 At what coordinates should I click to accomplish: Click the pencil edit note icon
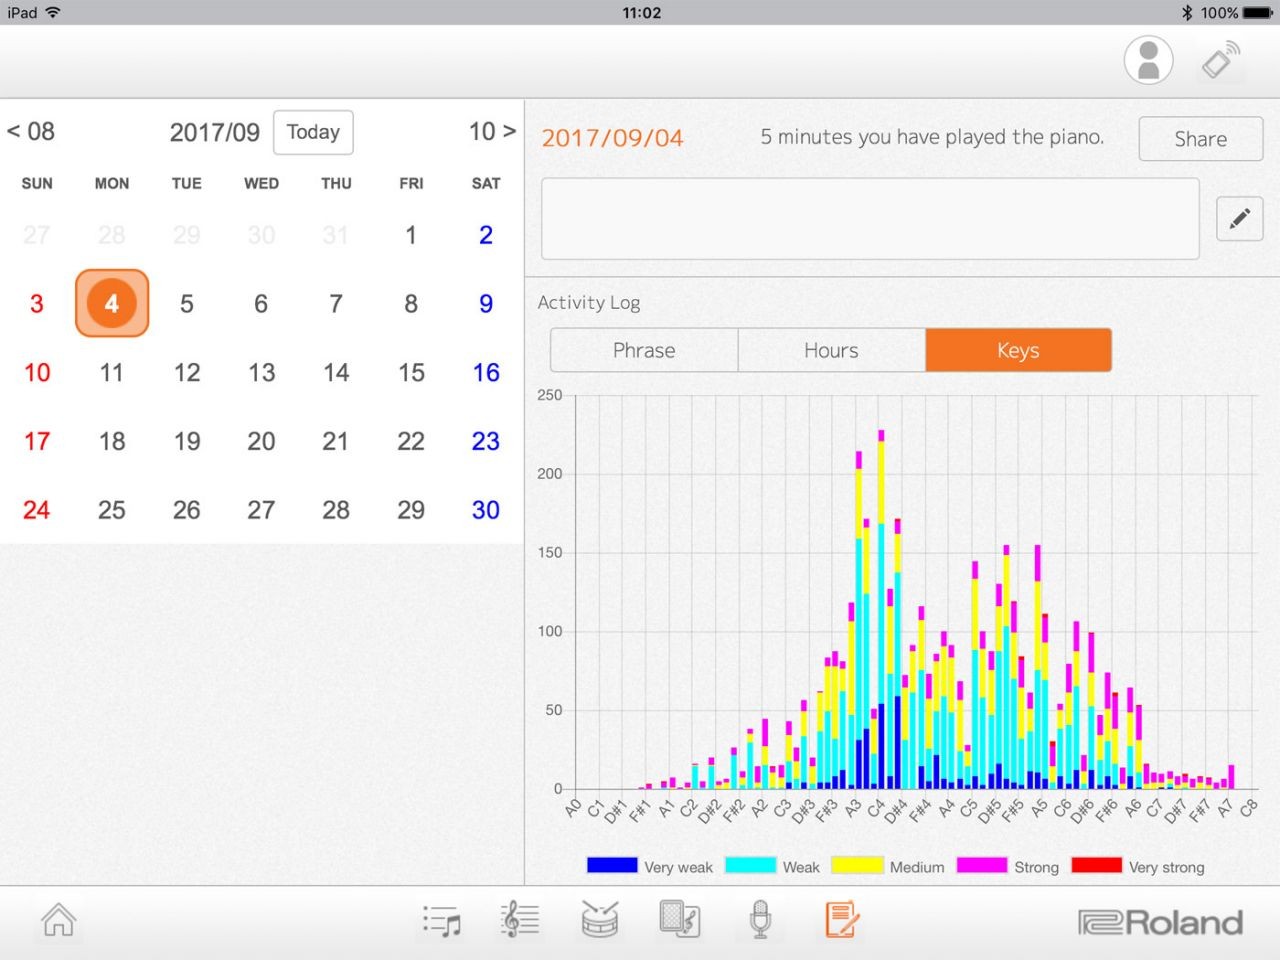[1239, 219]
